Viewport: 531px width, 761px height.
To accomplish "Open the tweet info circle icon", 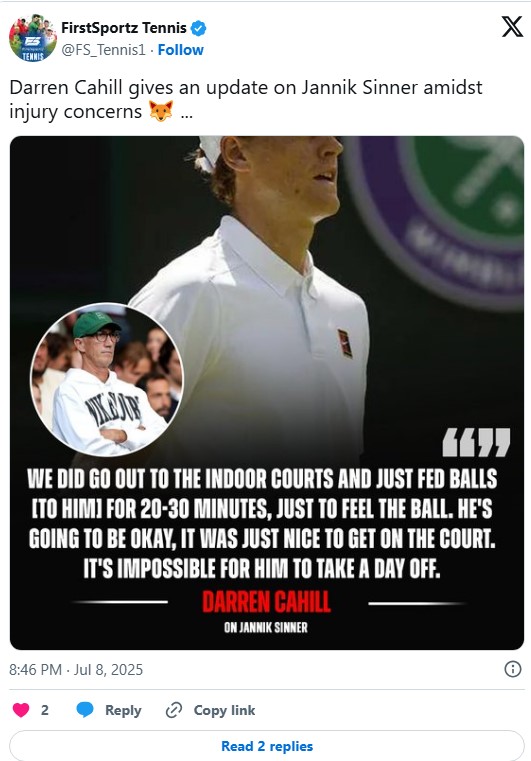I will 513,669.
